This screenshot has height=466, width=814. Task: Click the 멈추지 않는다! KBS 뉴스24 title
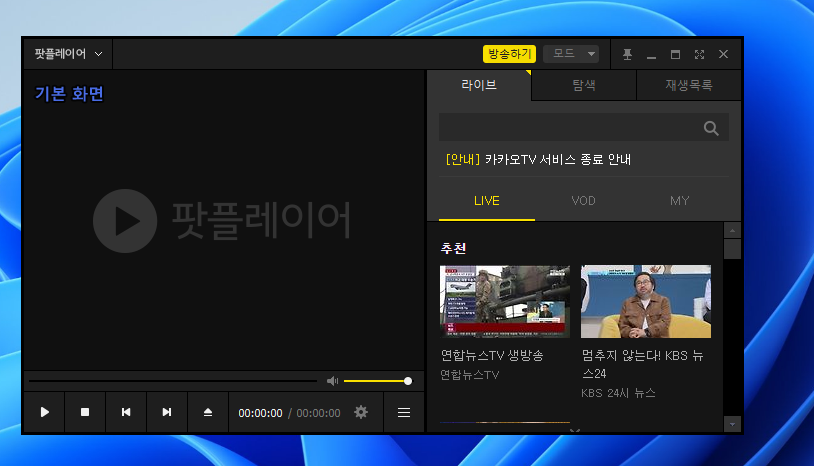[643, 364]
